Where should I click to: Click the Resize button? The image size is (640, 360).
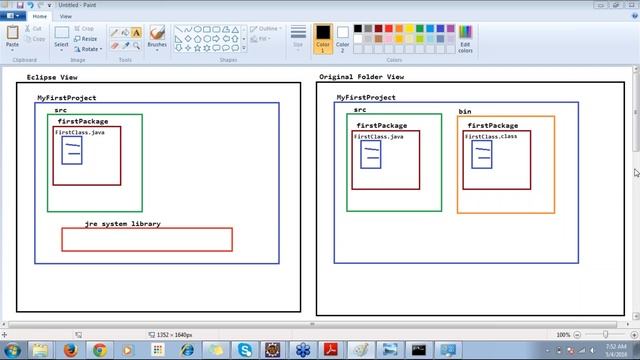(86, 39)
